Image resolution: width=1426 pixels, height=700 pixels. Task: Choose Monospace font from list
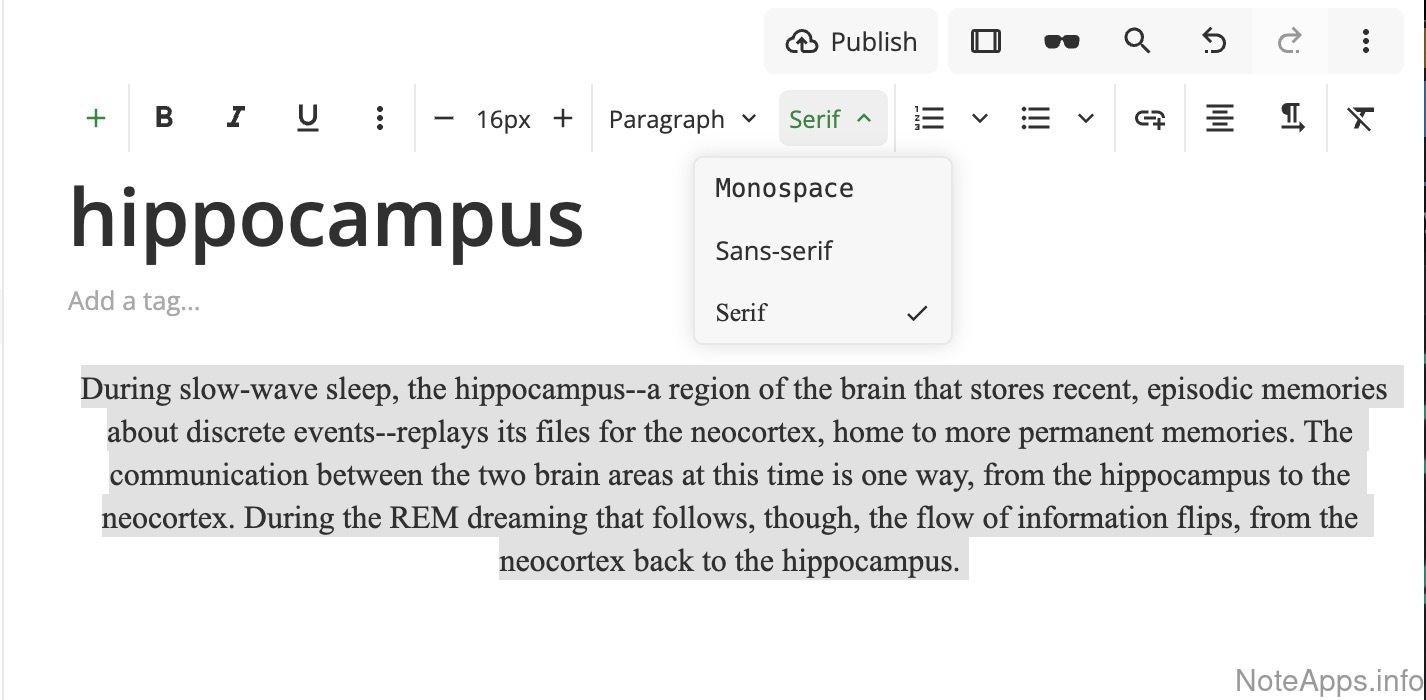point(784,189)
